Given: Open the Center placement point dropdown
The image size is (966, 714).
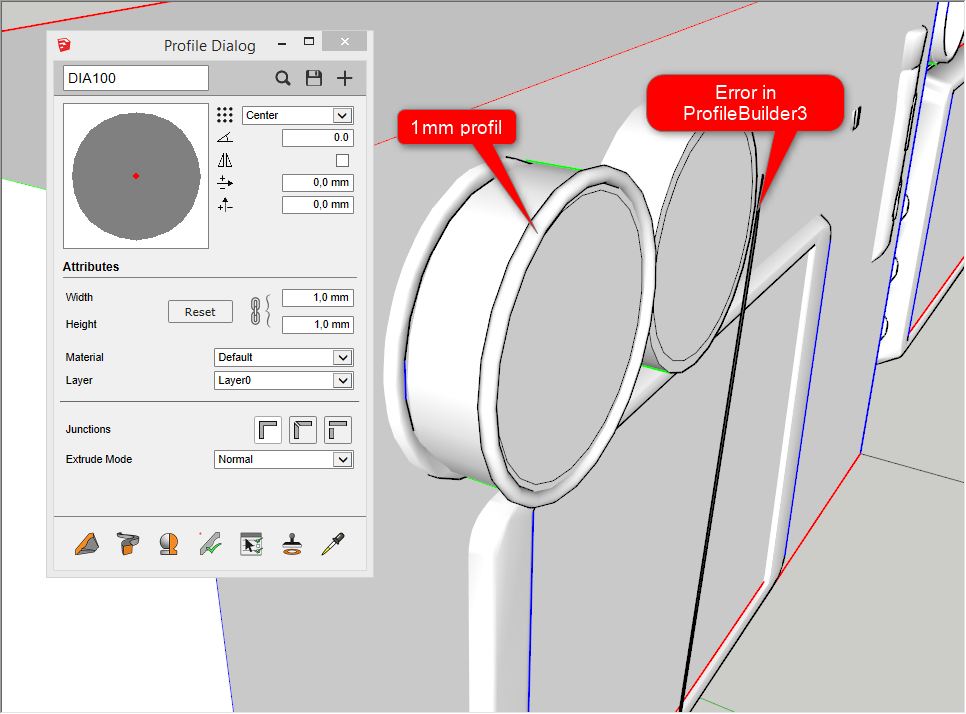Looking at the screenshot, I should click(298, 115).
